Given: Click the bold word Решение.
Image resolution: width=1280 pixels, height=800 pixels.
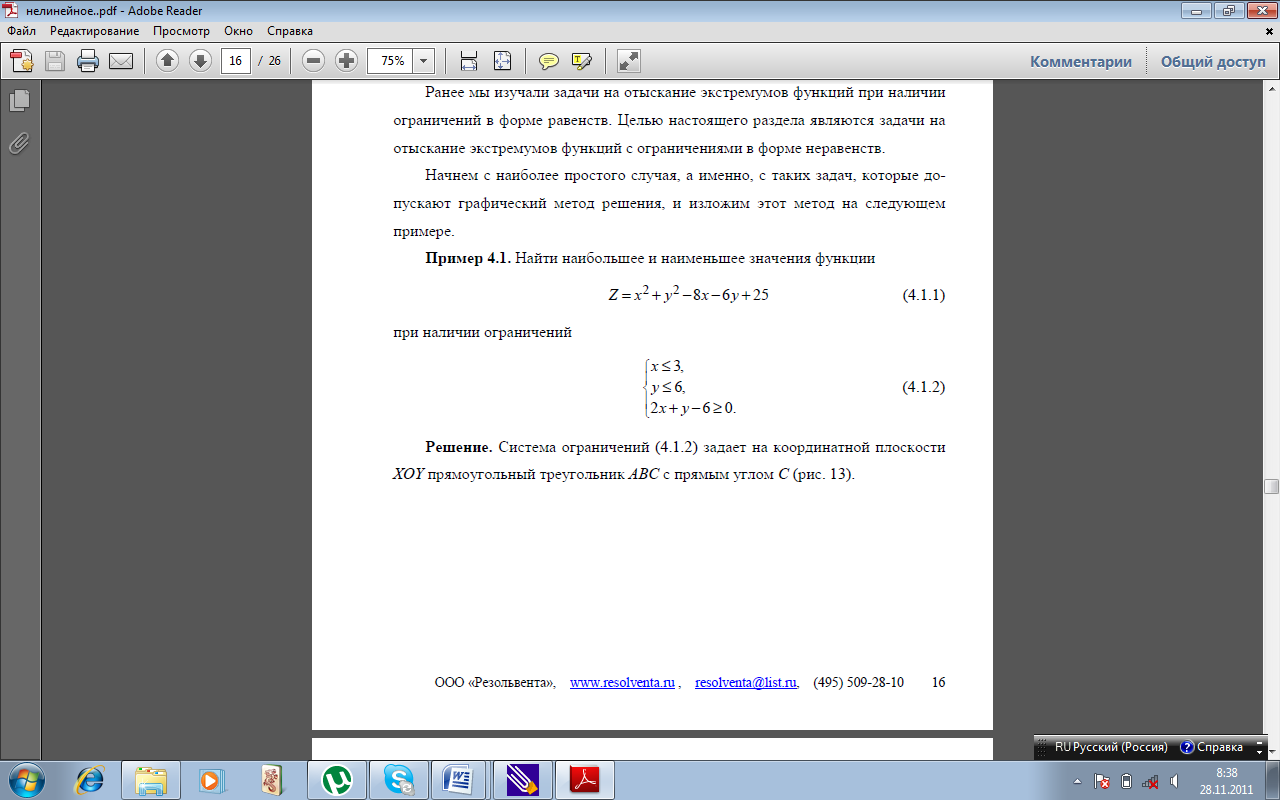Looking at the screenshot, I should (x=459, y=447).
